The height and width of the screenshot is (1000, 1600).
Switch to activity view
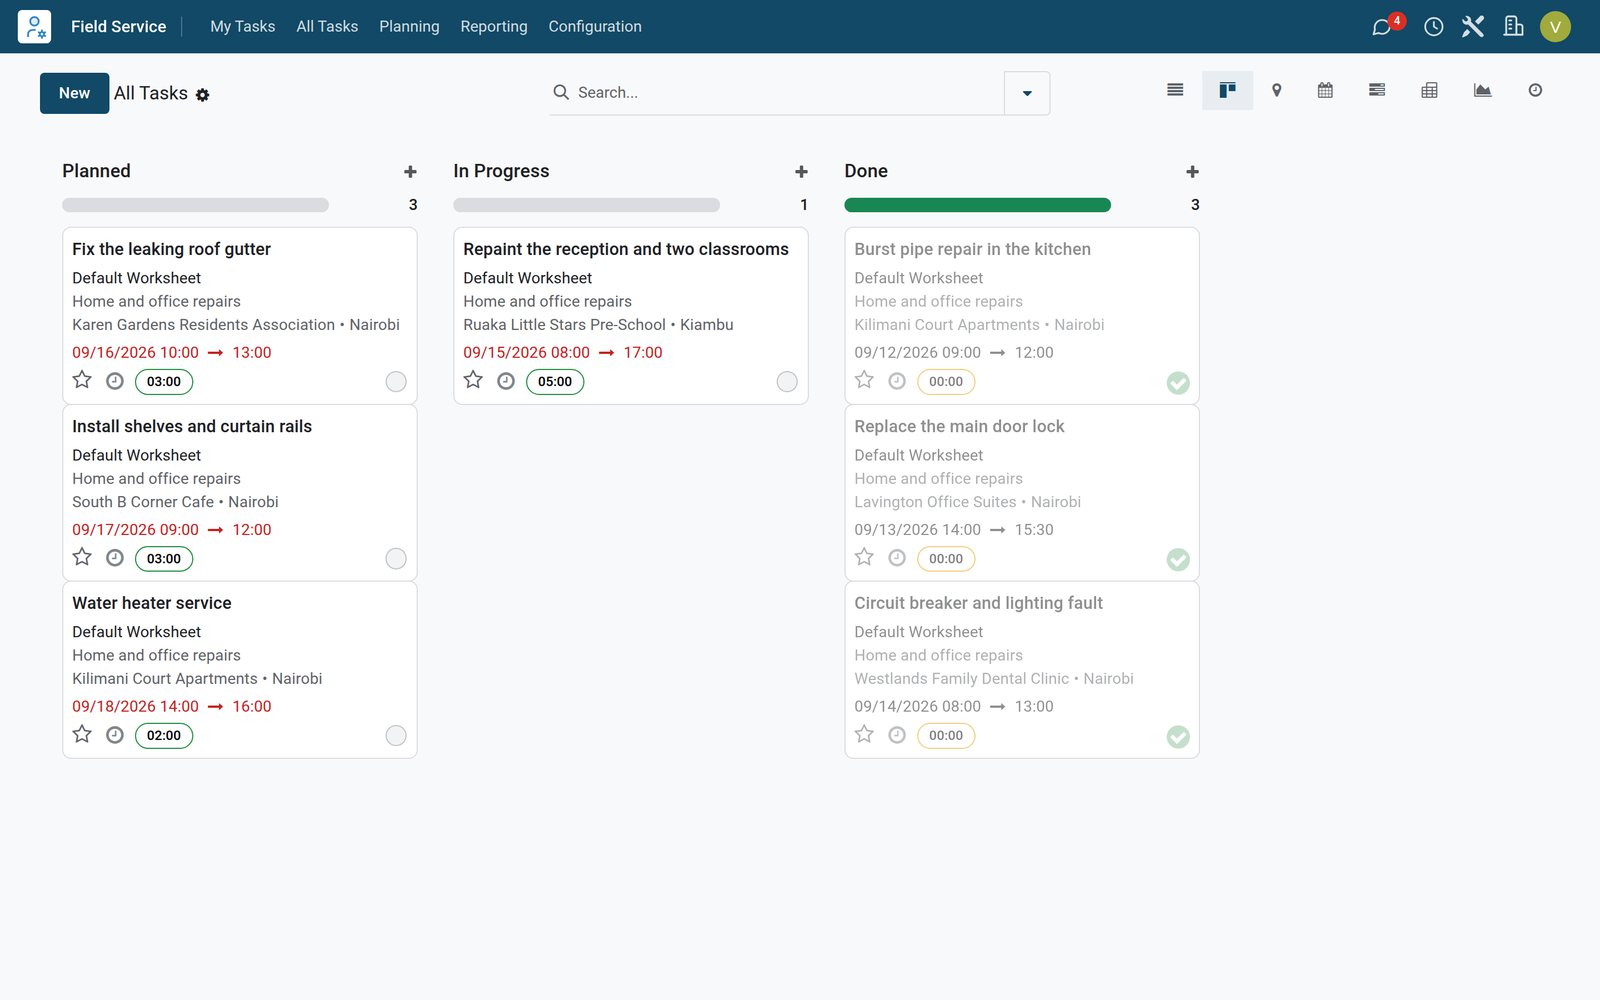coord(1535,90)
